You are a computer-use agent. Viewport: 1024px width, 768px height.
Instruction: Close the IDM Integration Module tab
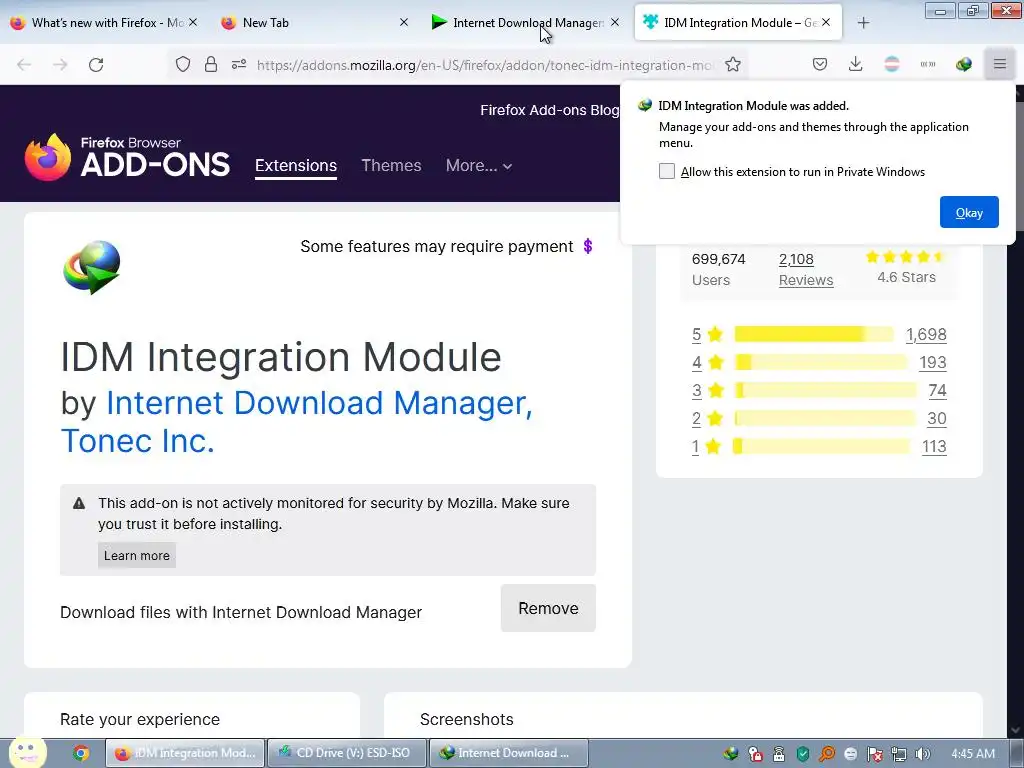(x=826, y=22)
